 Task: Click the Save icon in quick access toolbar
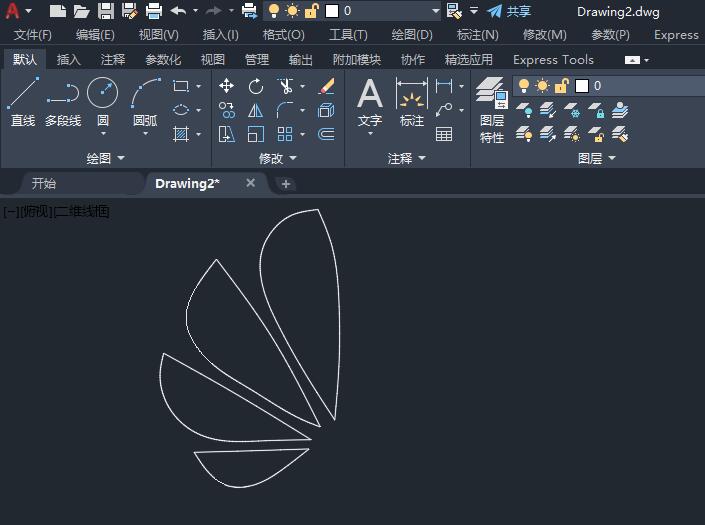coord(106,11)
